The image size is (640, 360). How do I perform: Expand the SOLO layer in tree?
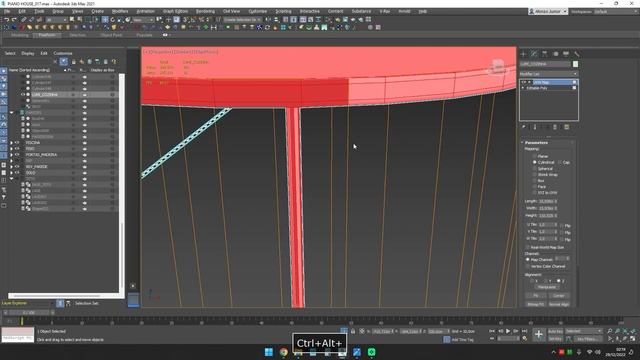coord(11,173)
